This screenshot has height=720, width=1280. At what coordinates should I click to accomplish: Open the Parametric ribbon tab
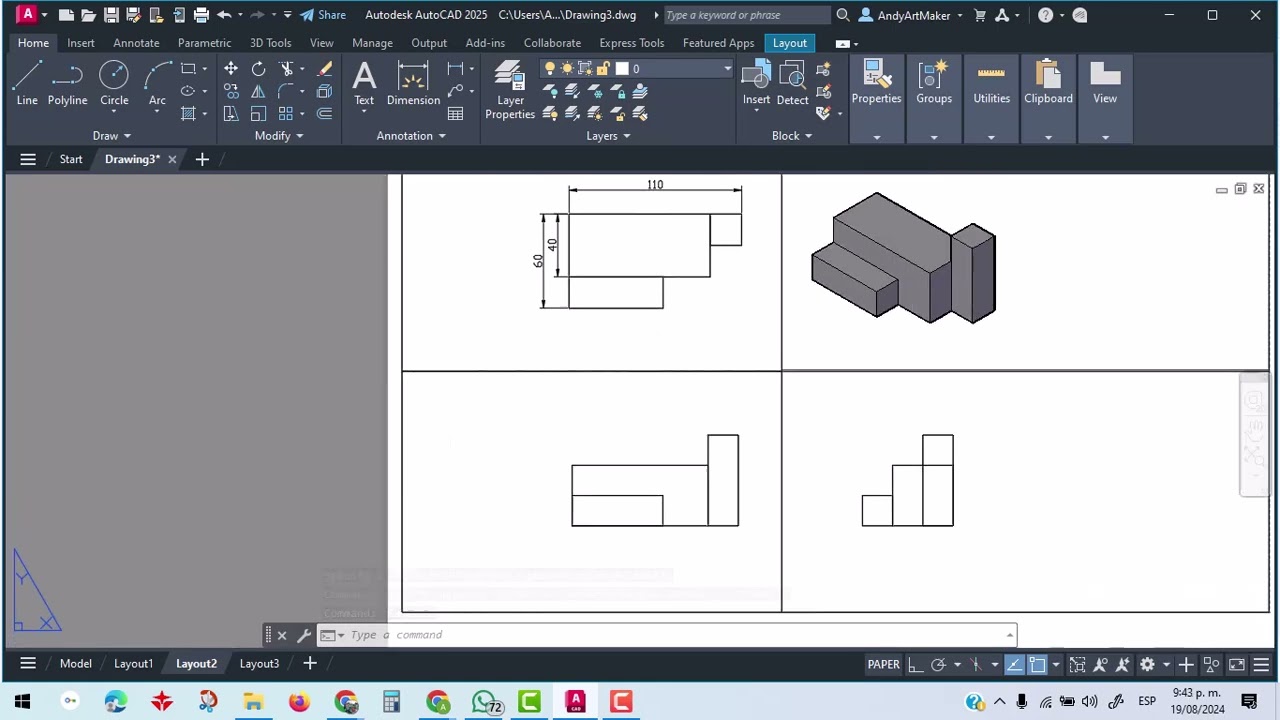[204, 43]
